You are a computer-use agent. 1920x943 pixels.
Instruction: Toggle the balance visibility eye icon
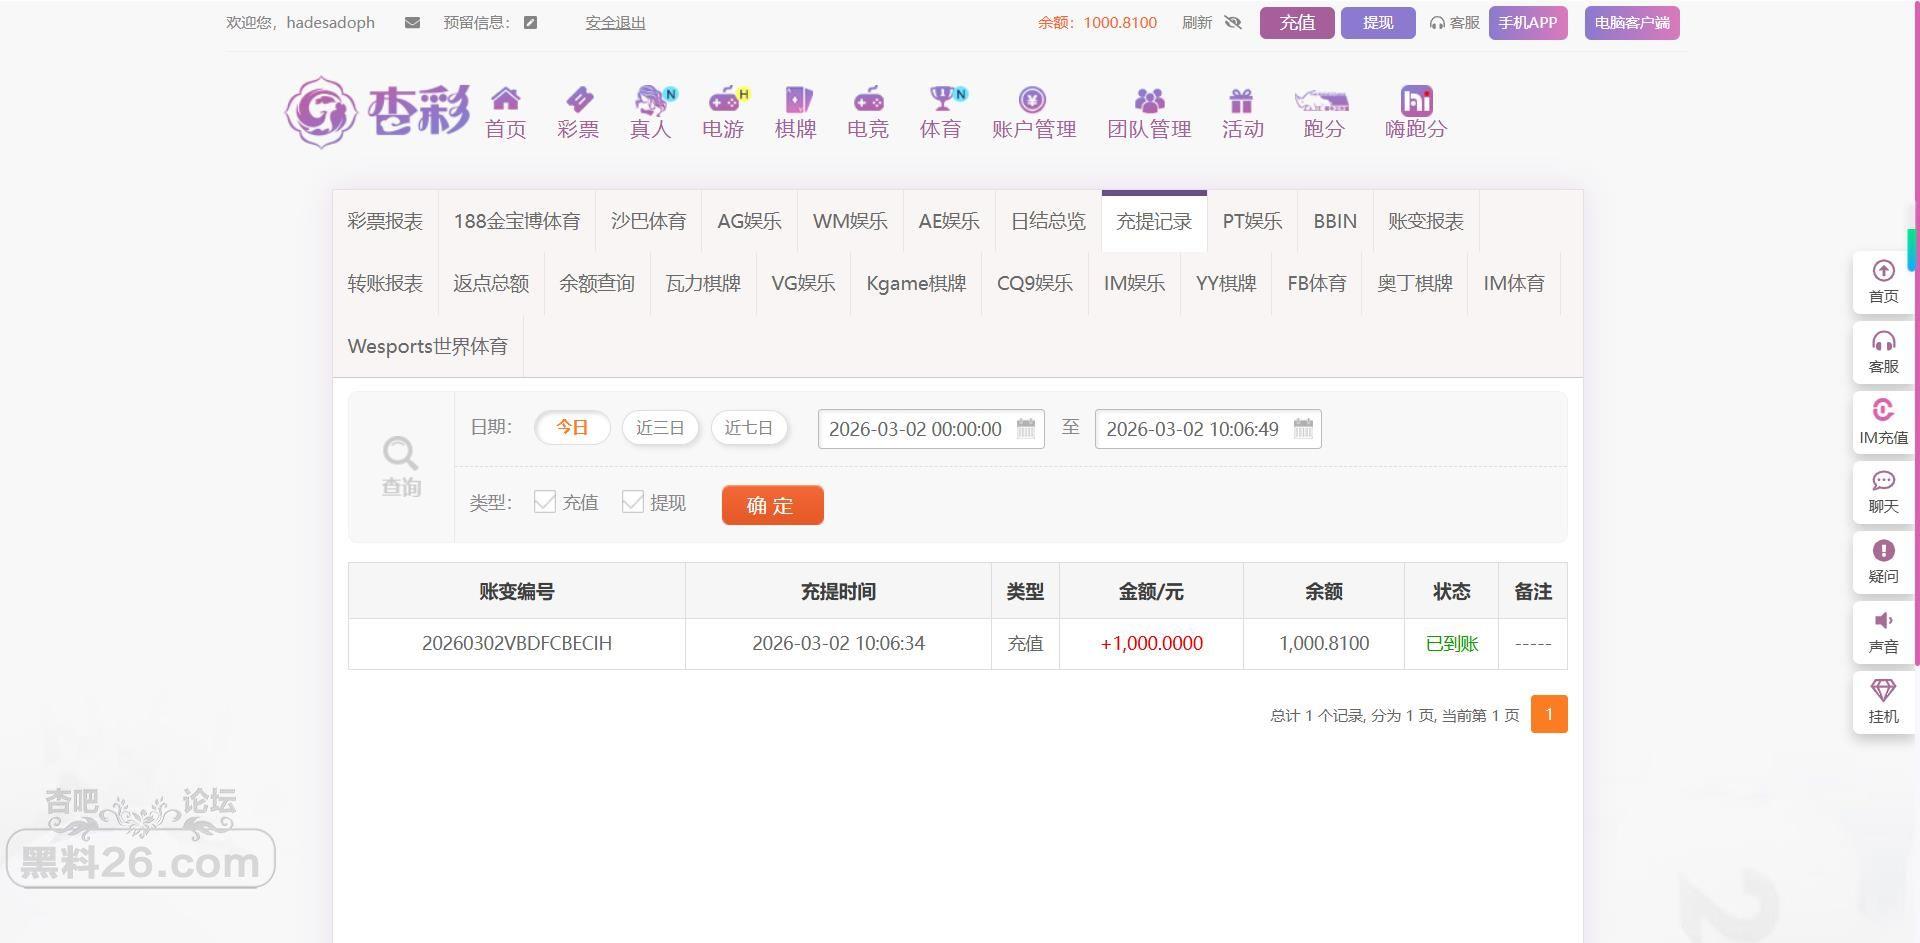click(1233, 23)
